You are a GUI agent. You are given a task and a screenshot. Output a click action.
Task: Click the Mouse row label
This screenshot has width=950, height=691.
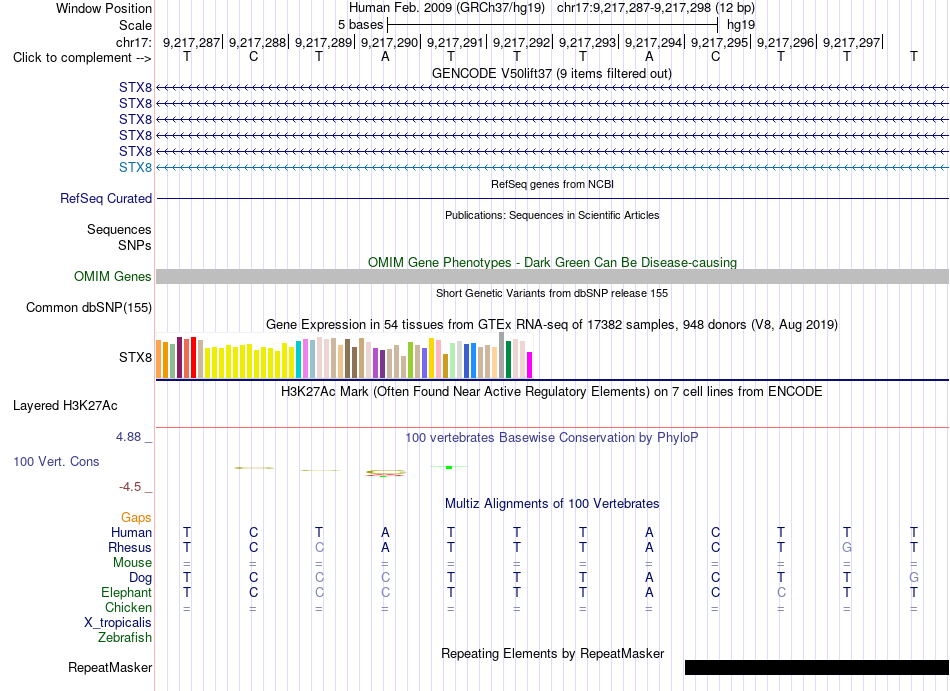132,563
